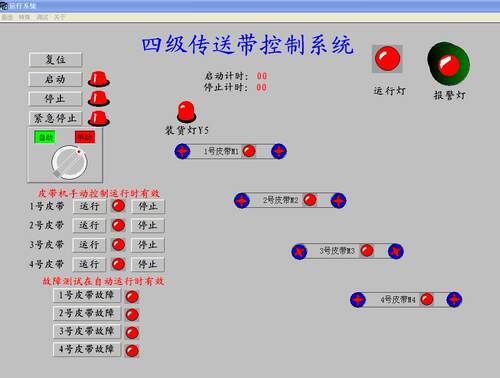Click the red lamp beside 4号皮带故障

(x=132, y=351)
